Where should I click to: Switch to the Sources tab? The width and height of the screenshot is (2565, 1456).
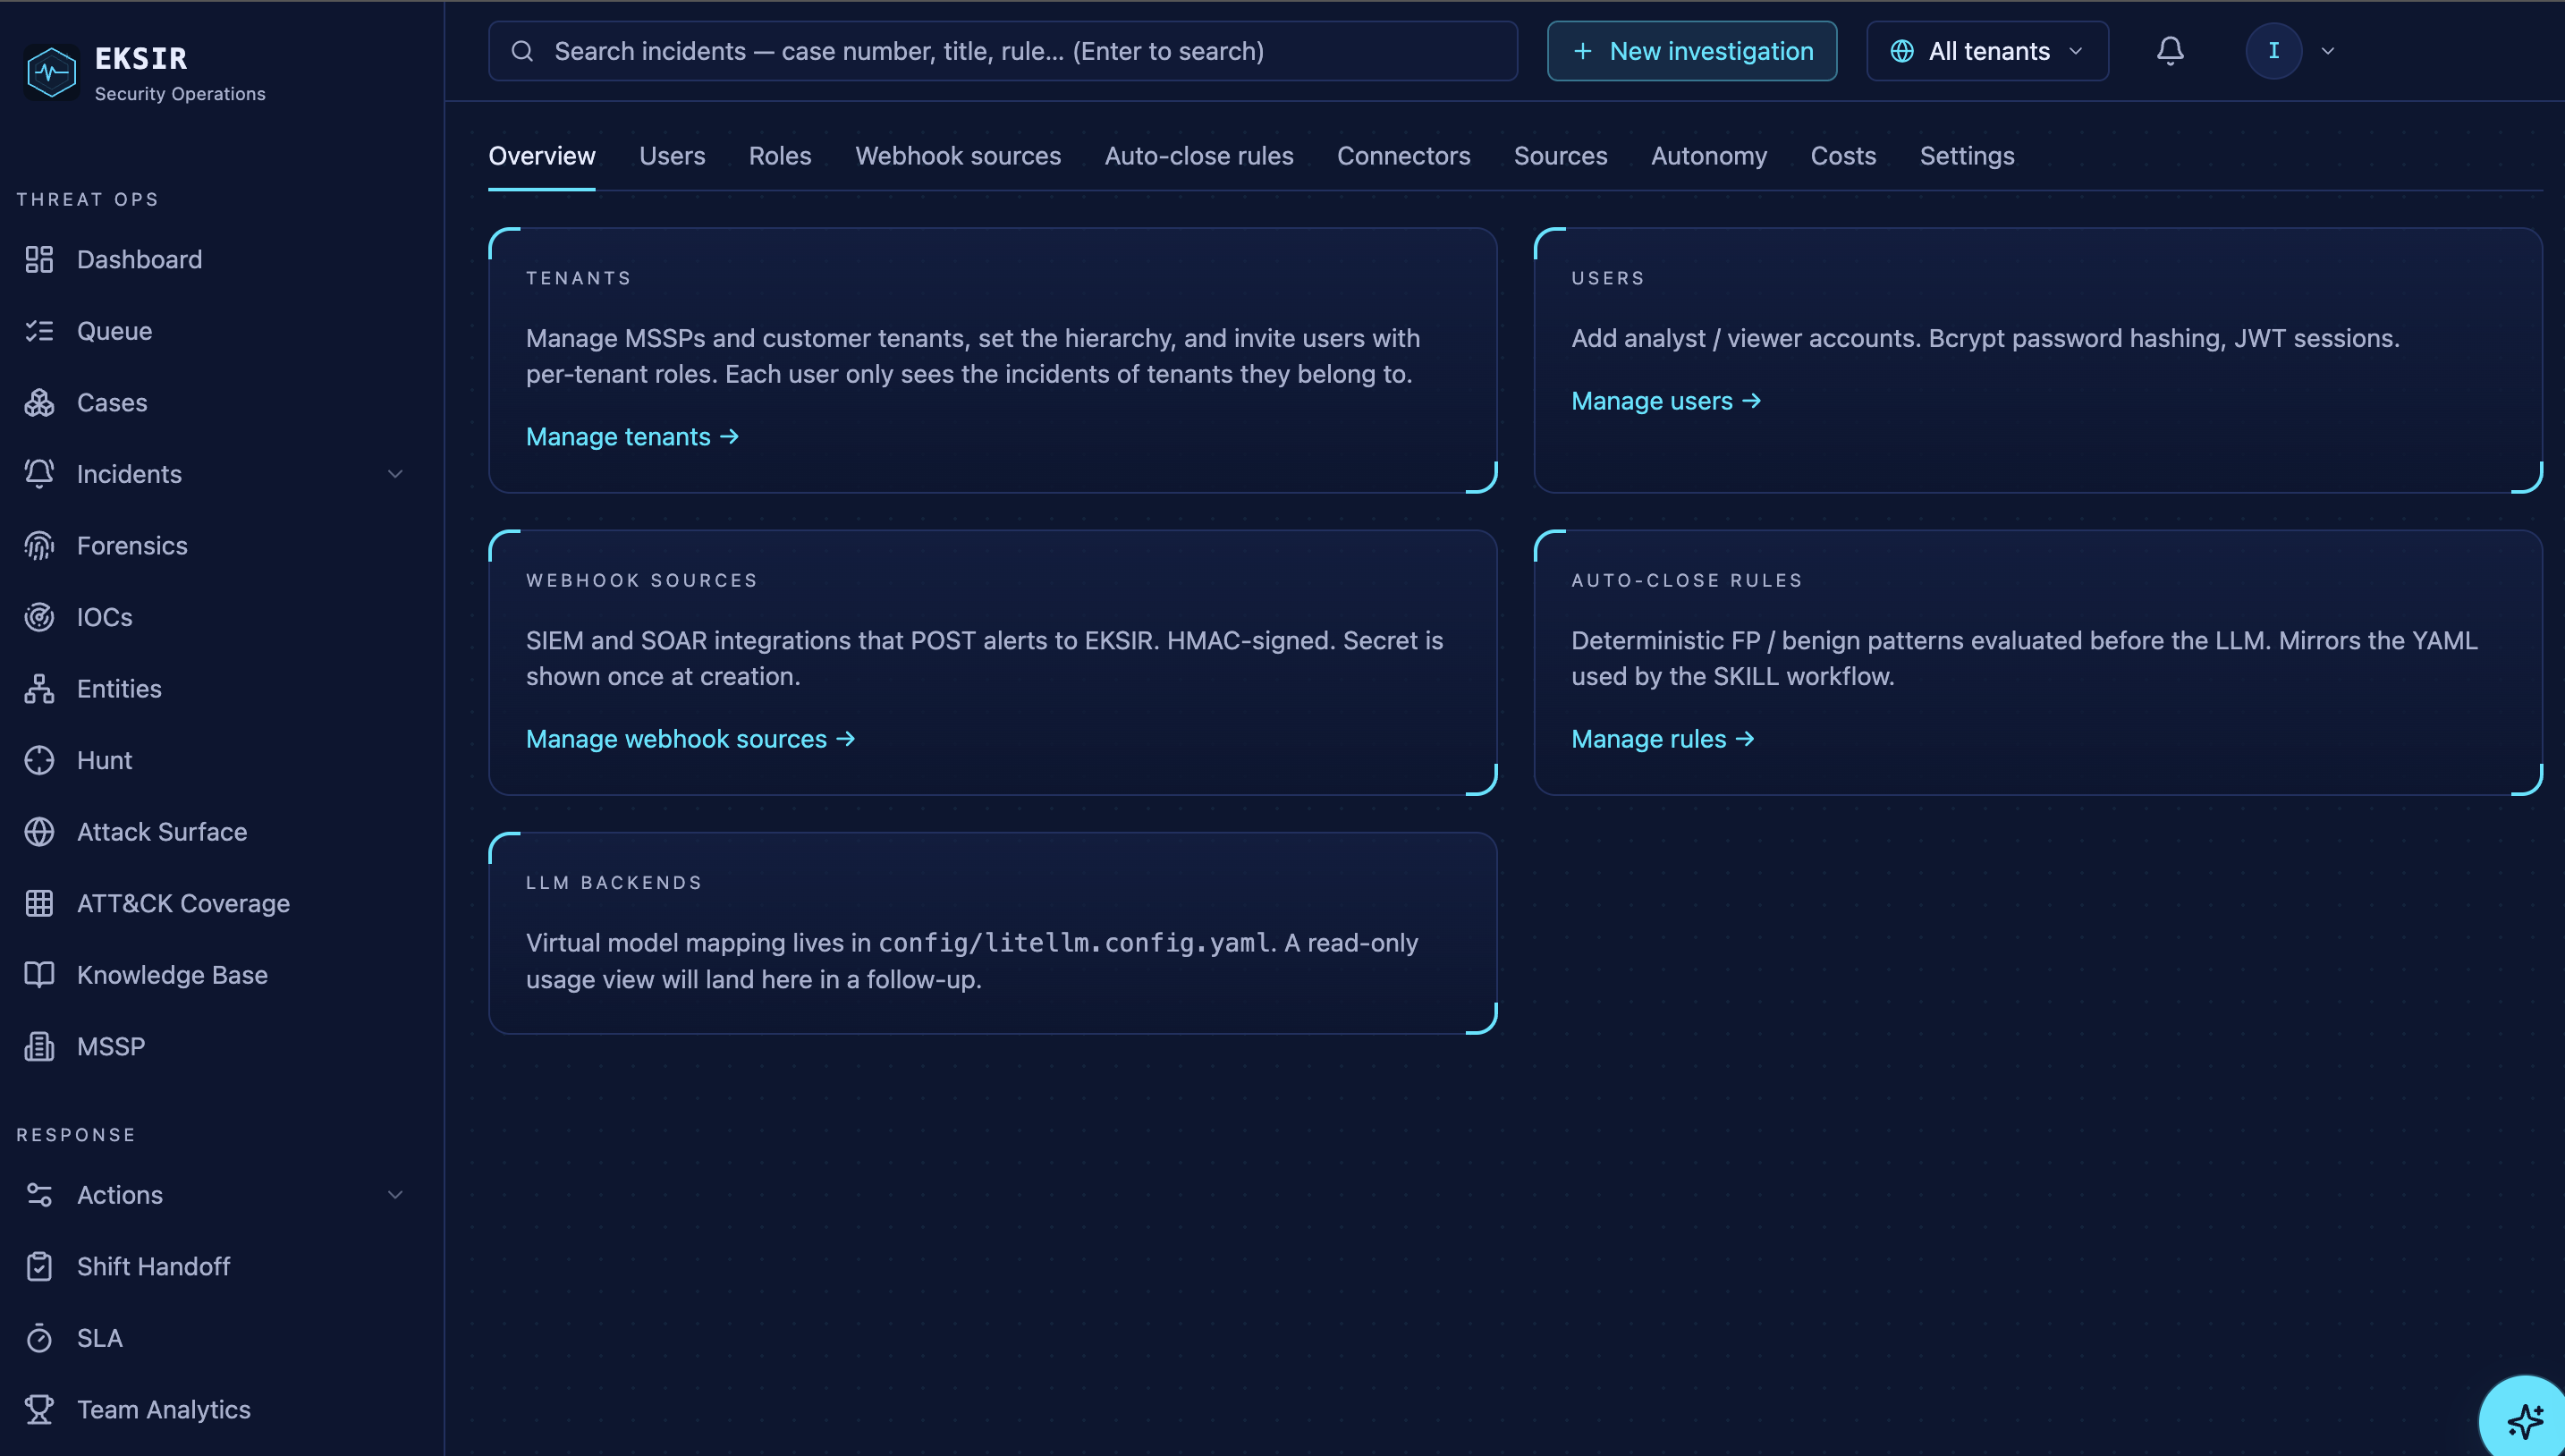1560,156
